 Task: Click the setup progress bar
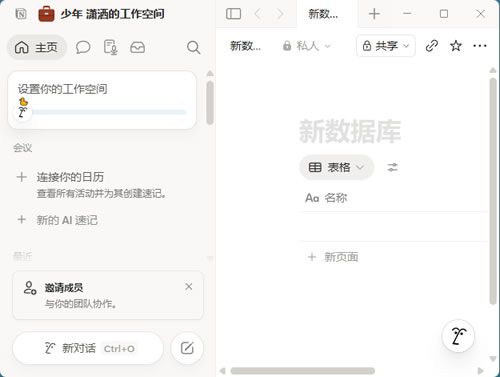click(109, 112)
